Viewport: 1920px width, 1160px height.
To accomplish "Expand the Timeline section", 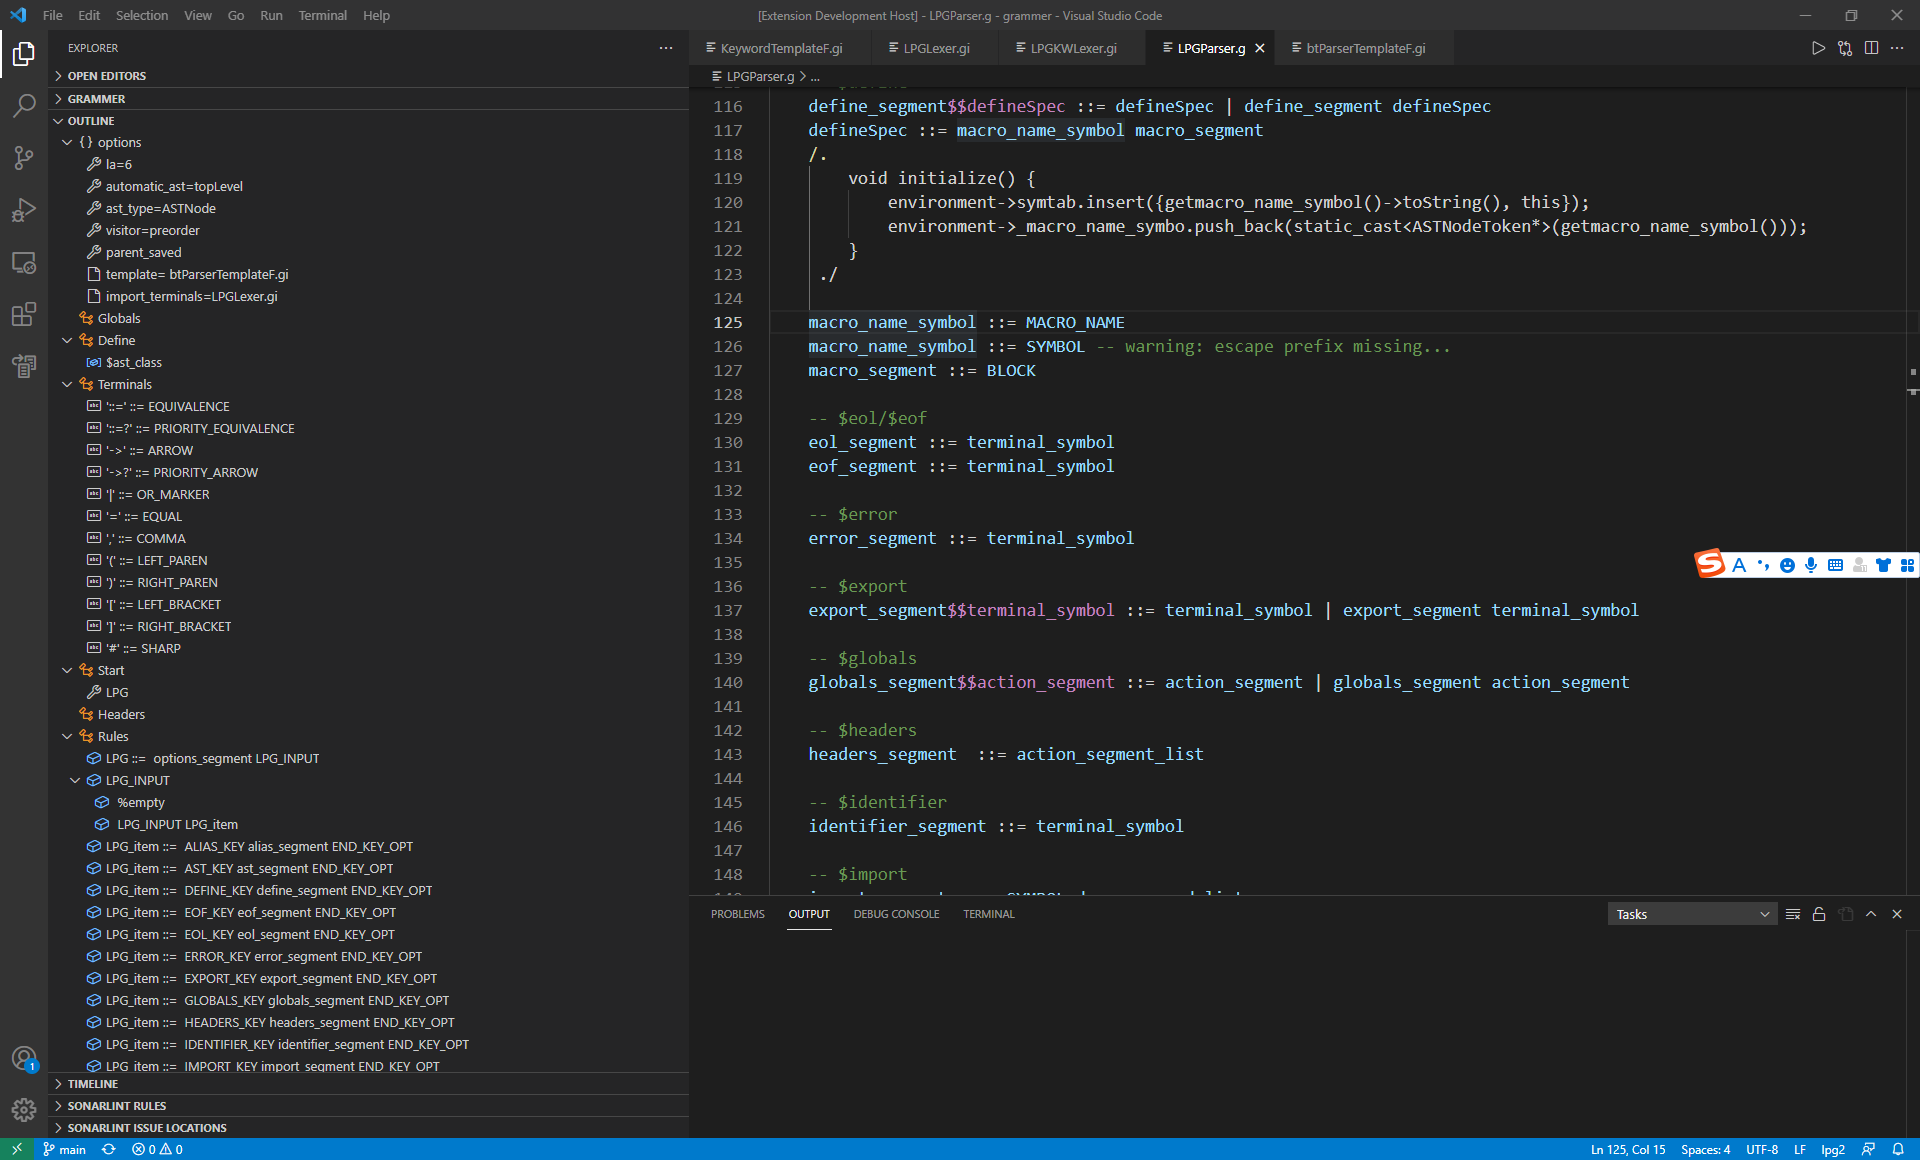I will [93, 1084].
